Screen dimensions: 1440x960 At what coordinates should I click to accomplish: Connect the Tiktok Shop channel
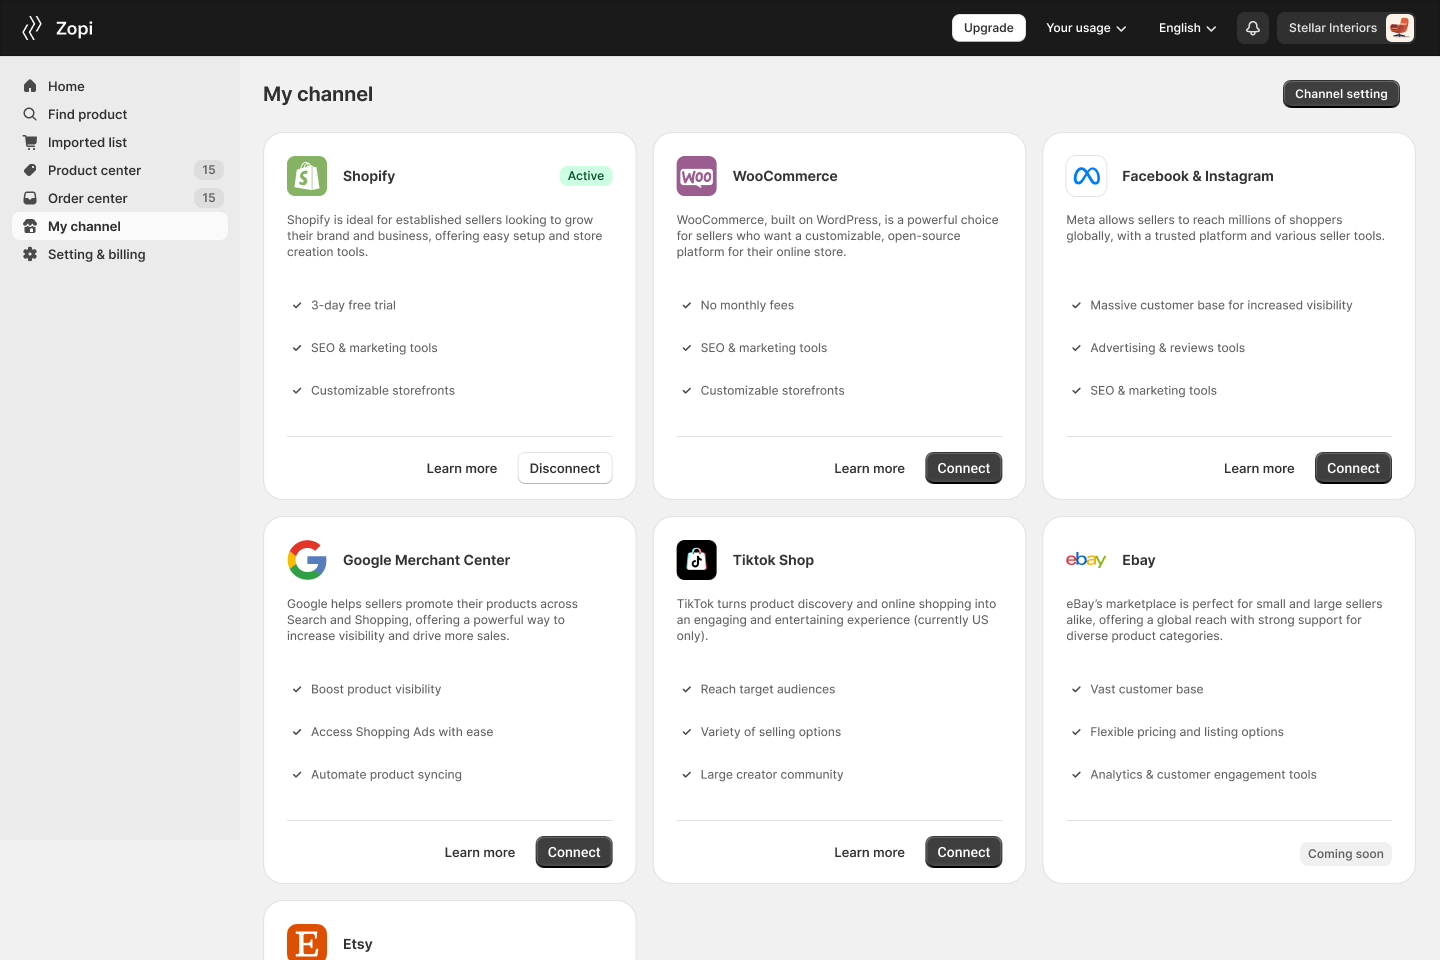[x=963, y=852]
